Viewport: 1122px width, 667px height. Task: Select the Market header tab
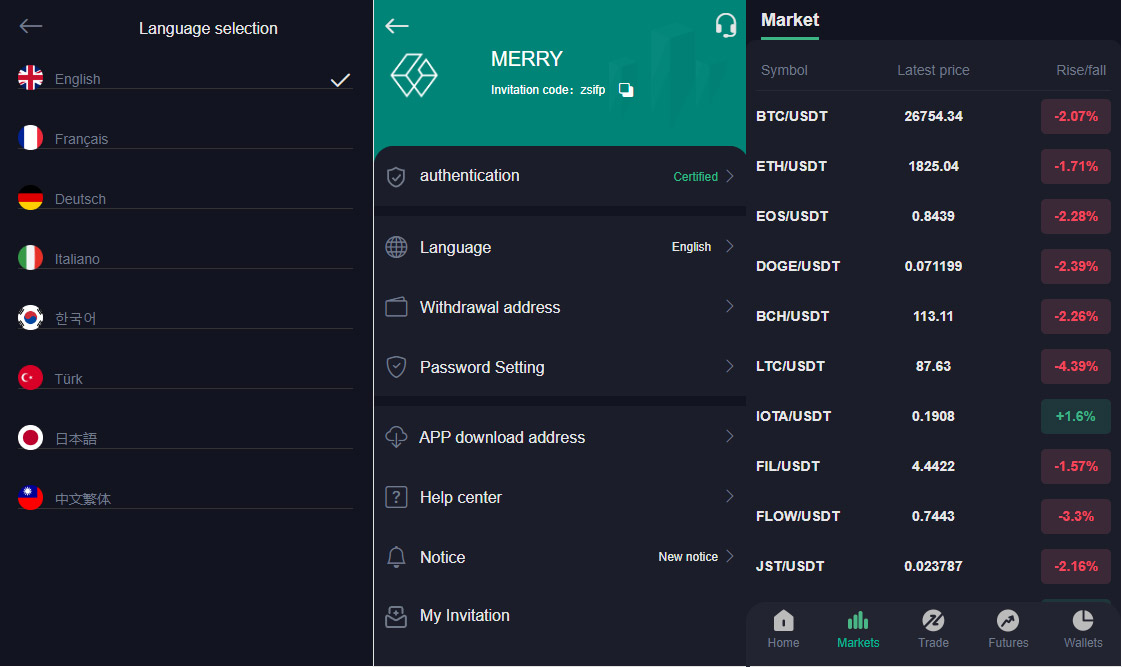789,20
